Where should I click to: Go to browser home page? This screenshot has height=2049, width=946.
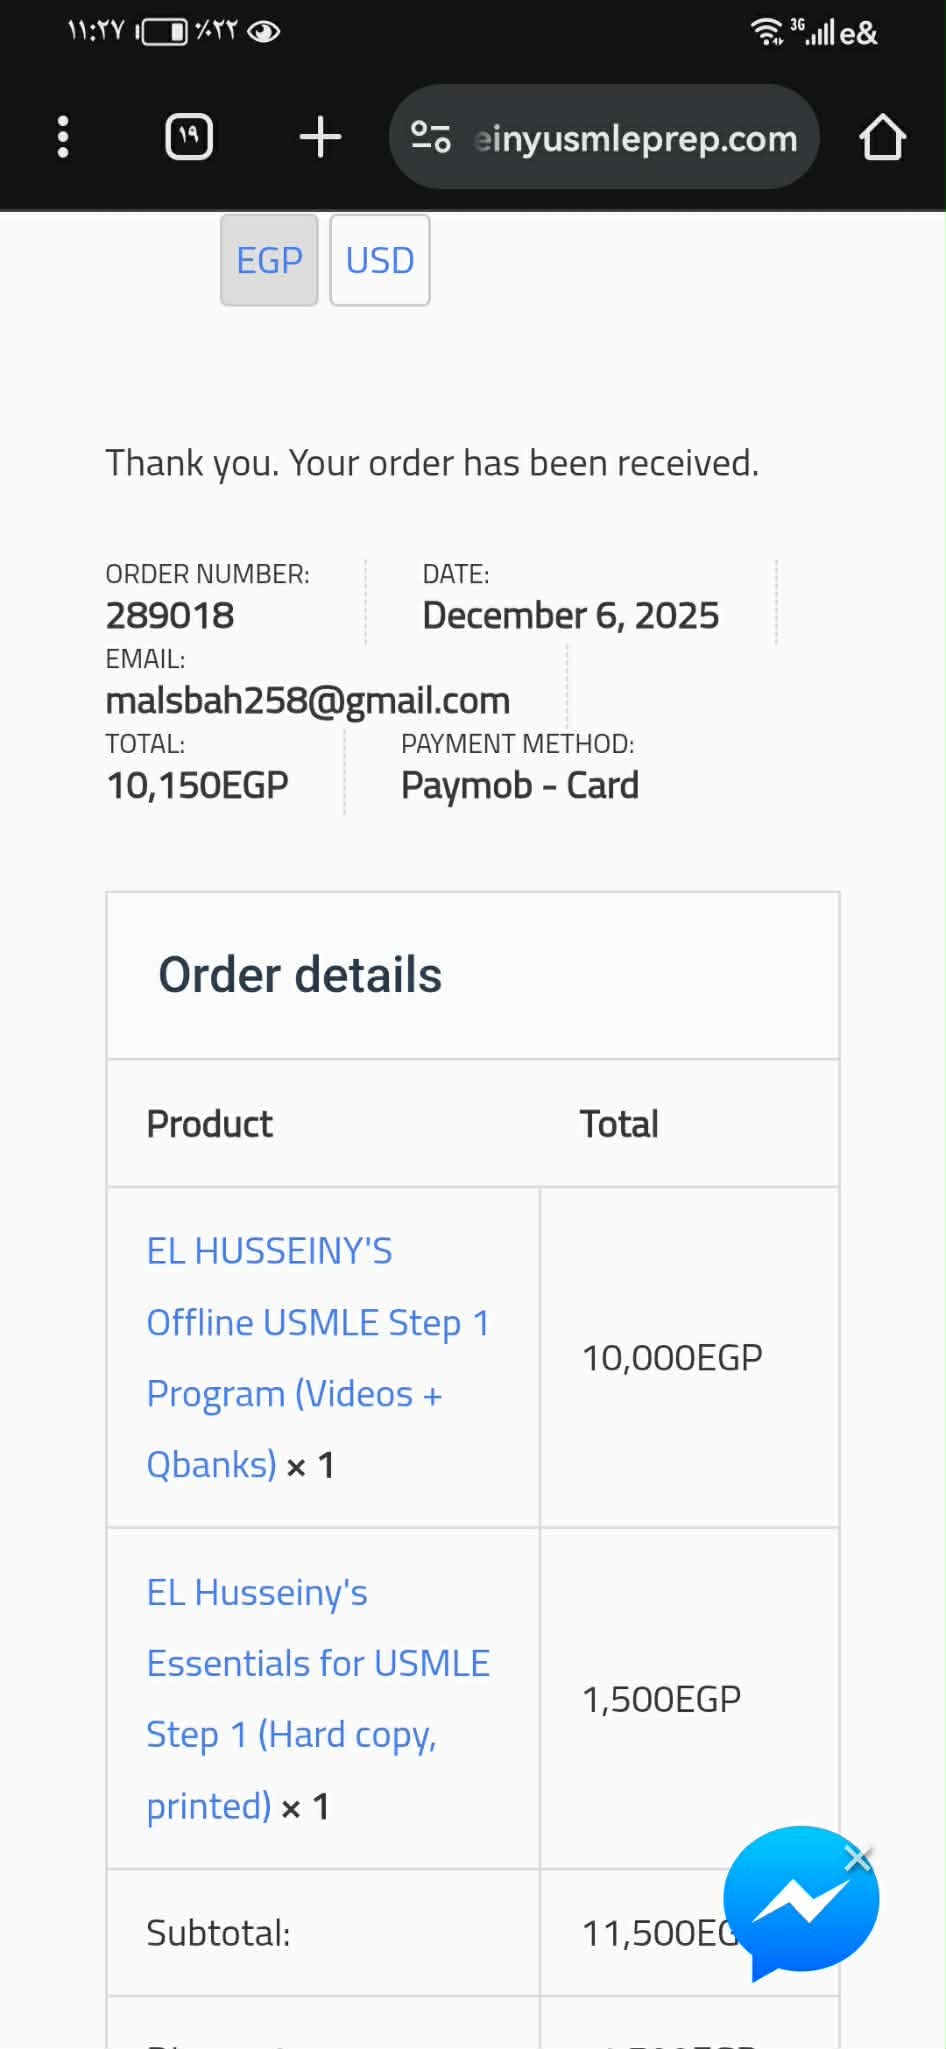882,137
